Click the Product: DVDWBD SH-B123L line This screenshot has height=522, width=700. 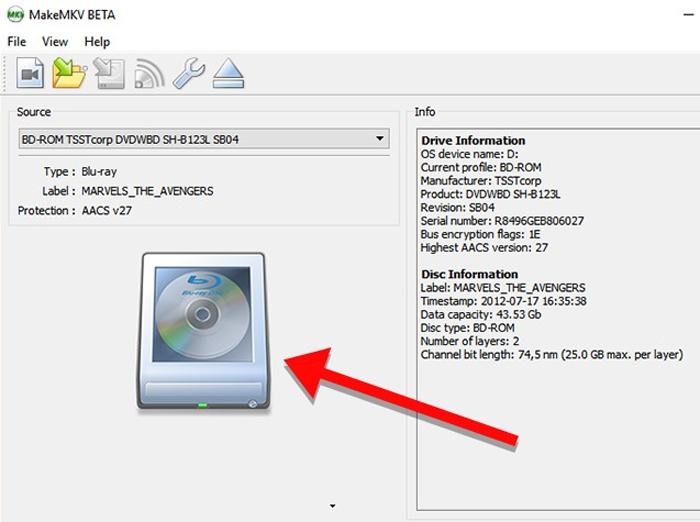coord(490,194)
